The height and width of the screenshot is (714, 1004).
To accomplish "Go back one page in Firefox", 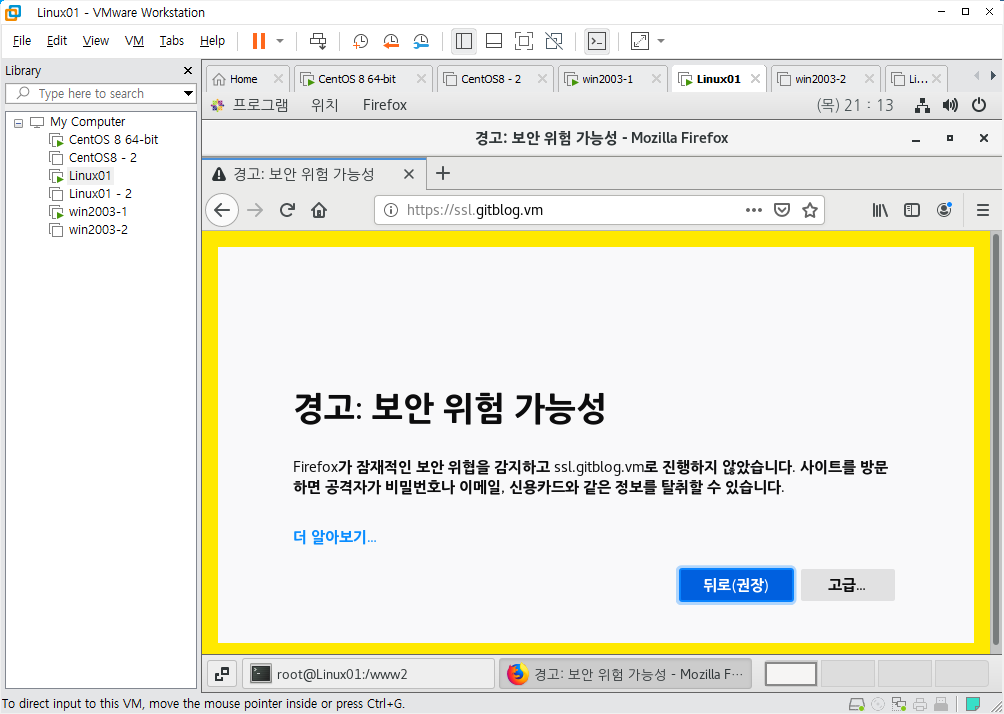I will [x=222, y=210].
